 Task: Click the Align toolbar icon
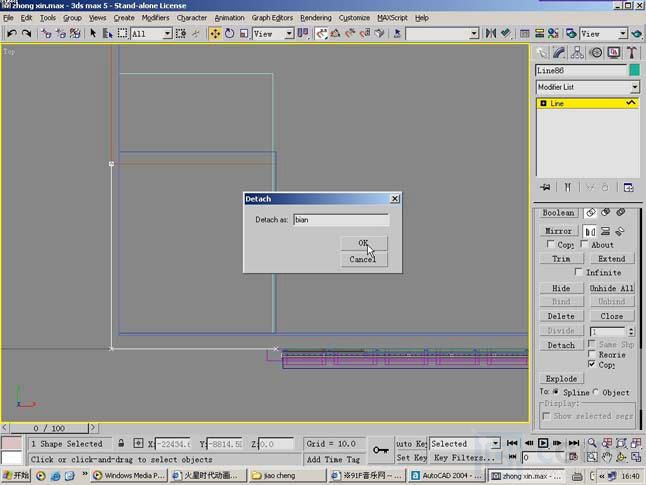506,33
